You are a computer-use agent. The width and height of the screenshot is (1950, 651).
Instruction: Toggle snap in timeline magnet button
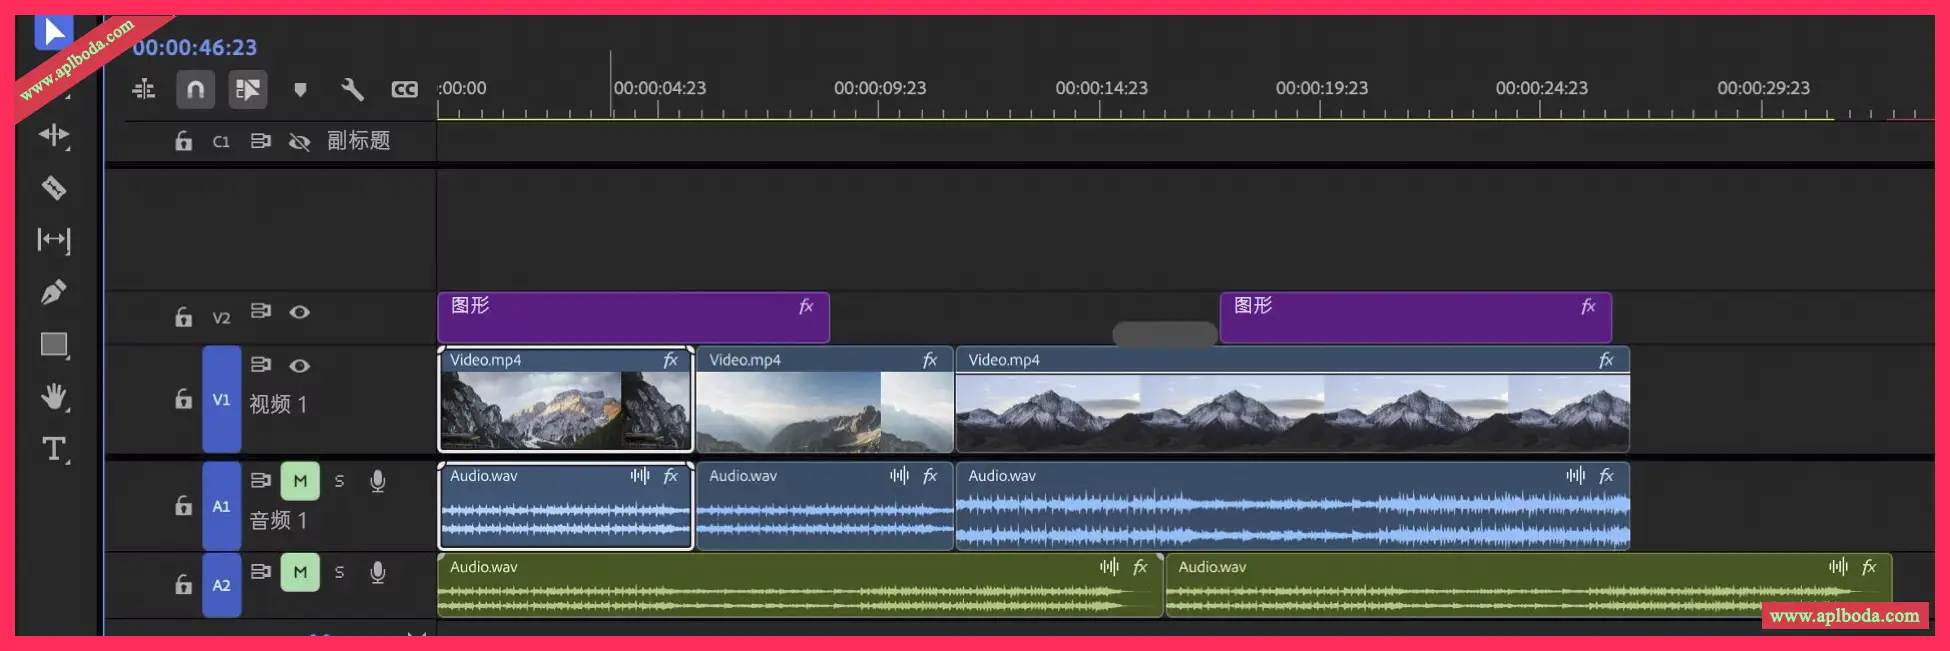point(196,90)
